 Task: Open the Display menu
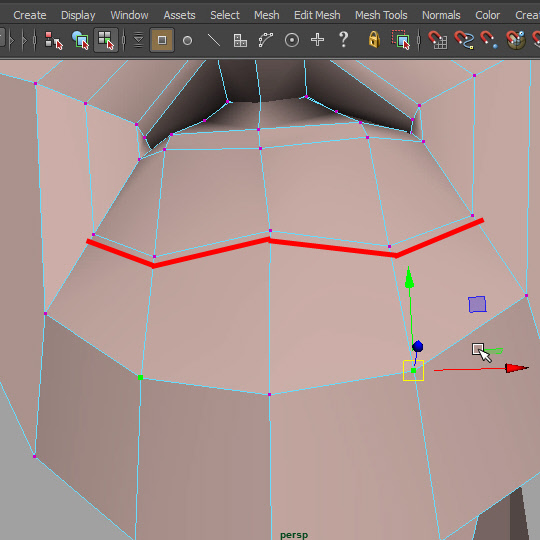pos(78,15)
